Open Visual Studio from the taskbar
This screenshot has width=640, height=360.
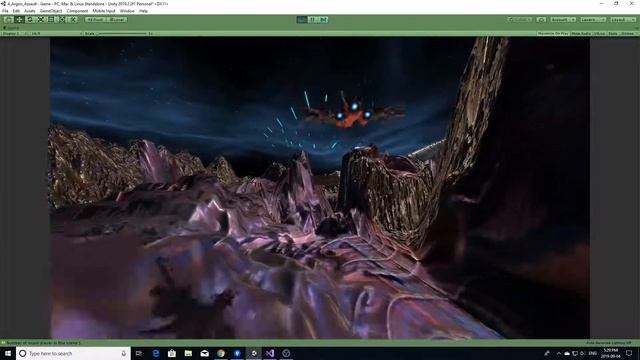click(x=270, y=353)
